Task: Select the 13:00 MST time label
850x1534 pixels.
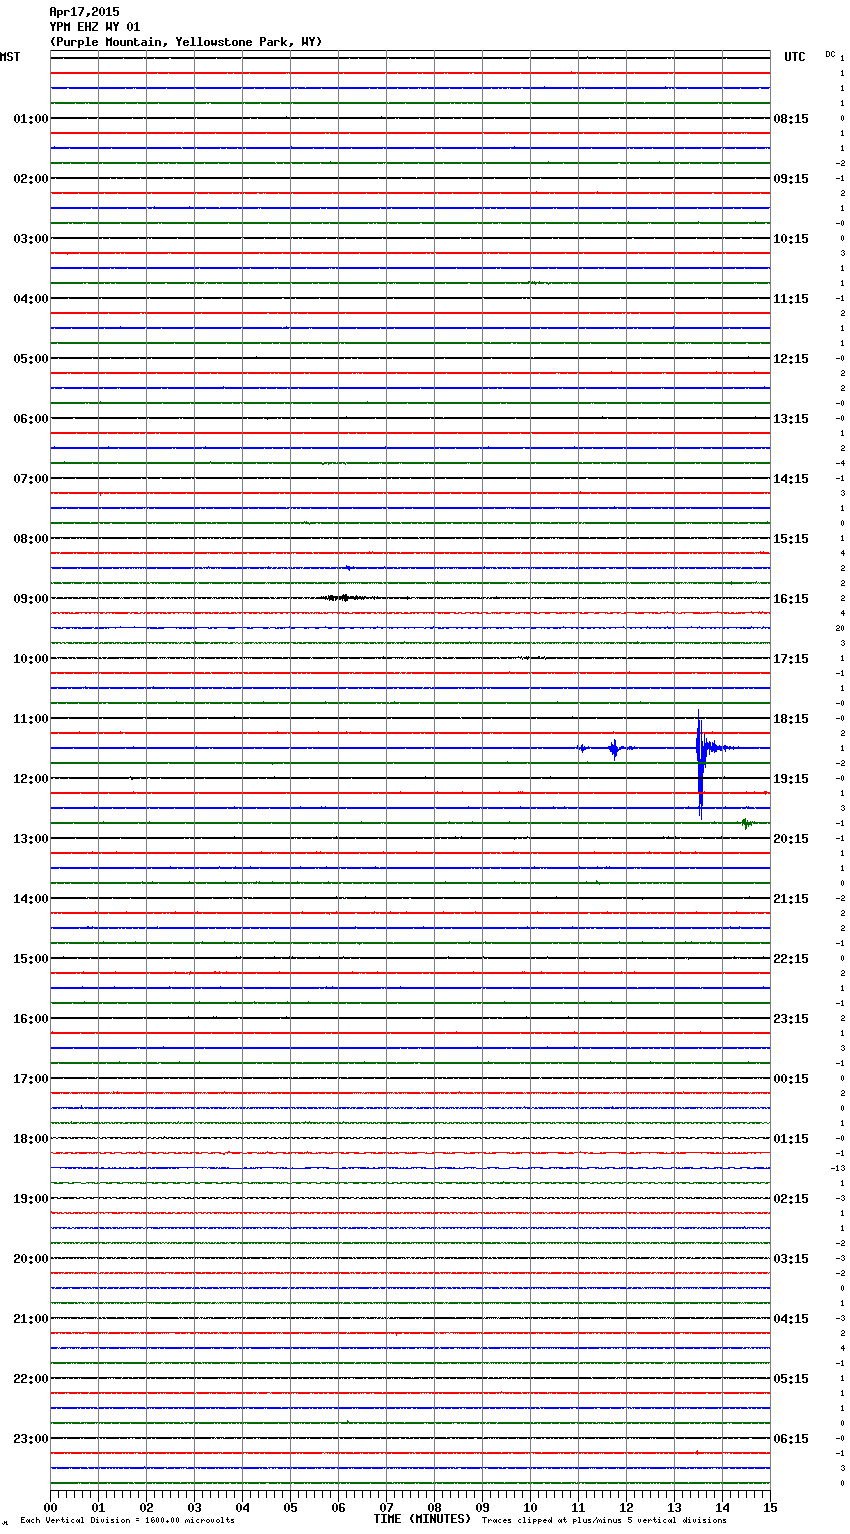Action: [31, 839]
